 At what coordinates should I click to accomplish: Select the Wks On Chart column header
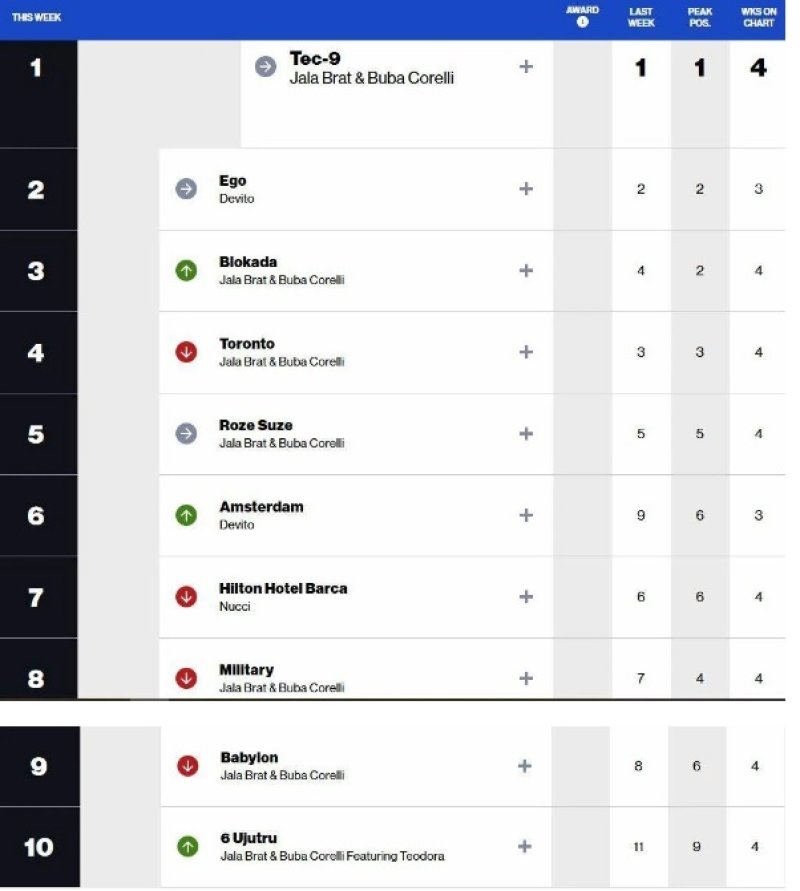click(759, 17)
